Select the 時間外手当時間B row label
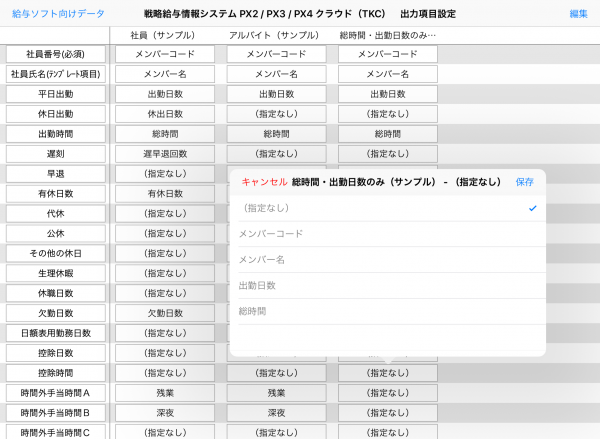The image size is (600, 439). tap(55, 413)
